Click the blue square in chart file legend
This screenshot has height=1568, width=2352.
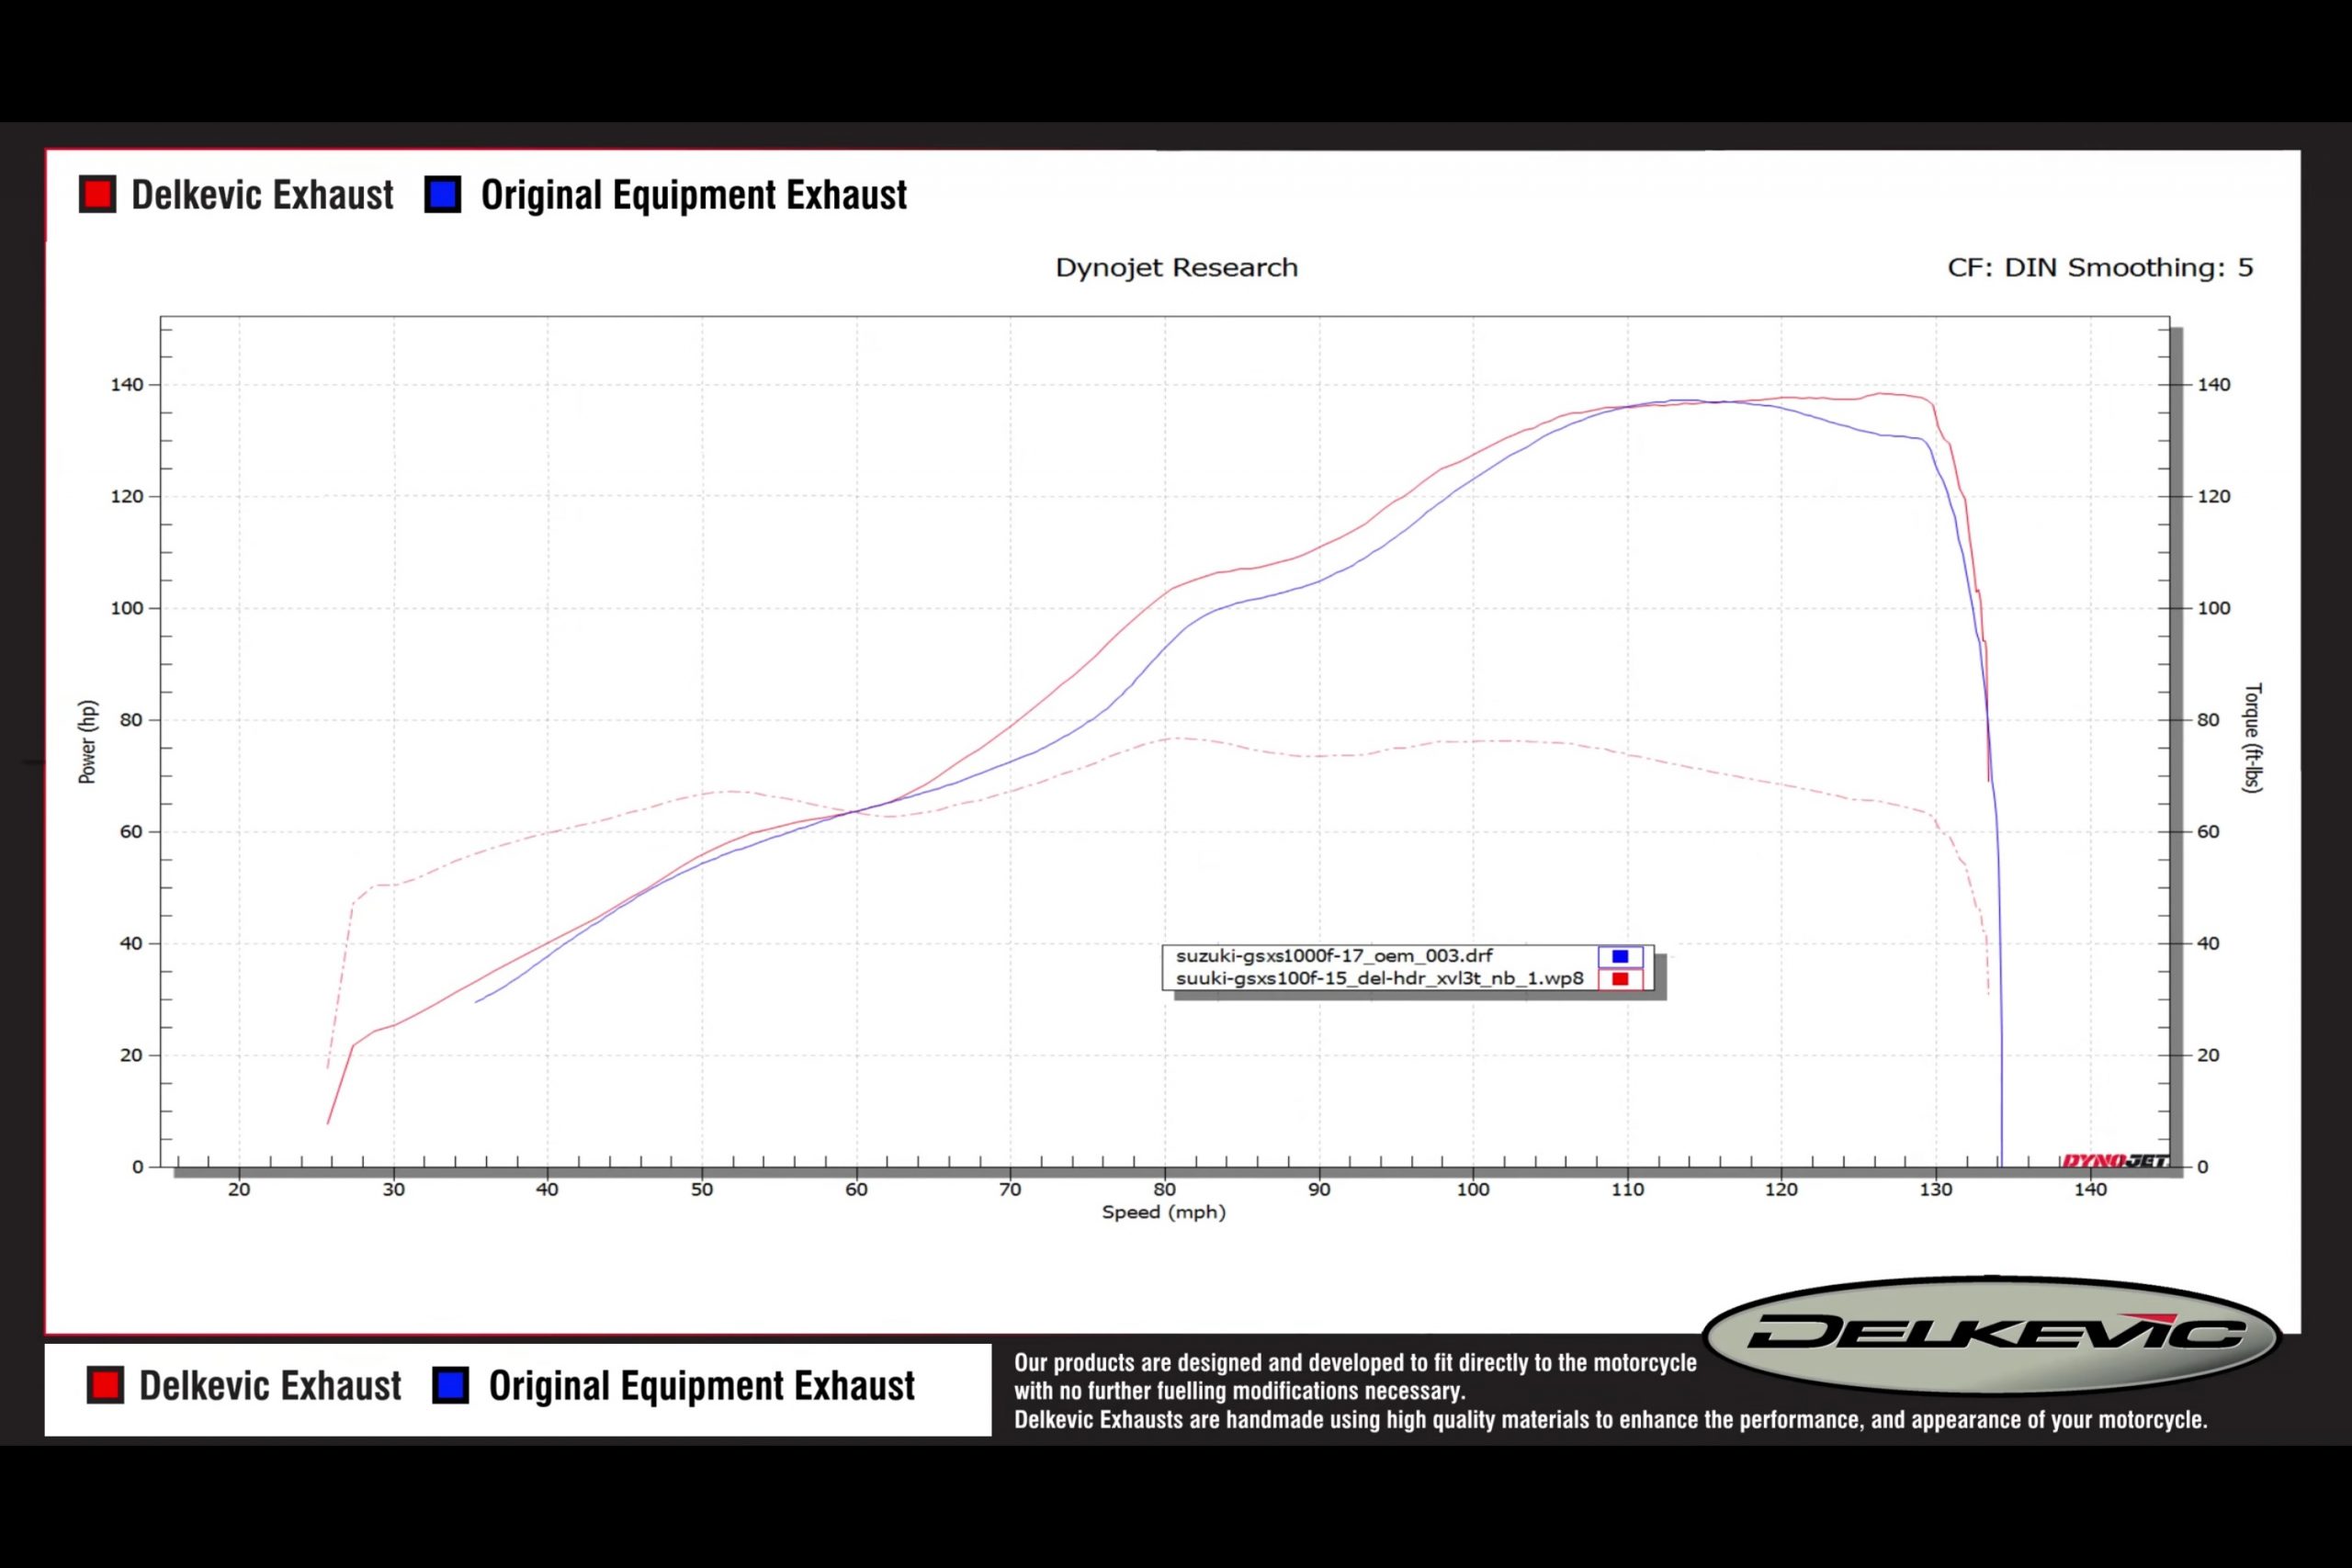coord(1619,956)
